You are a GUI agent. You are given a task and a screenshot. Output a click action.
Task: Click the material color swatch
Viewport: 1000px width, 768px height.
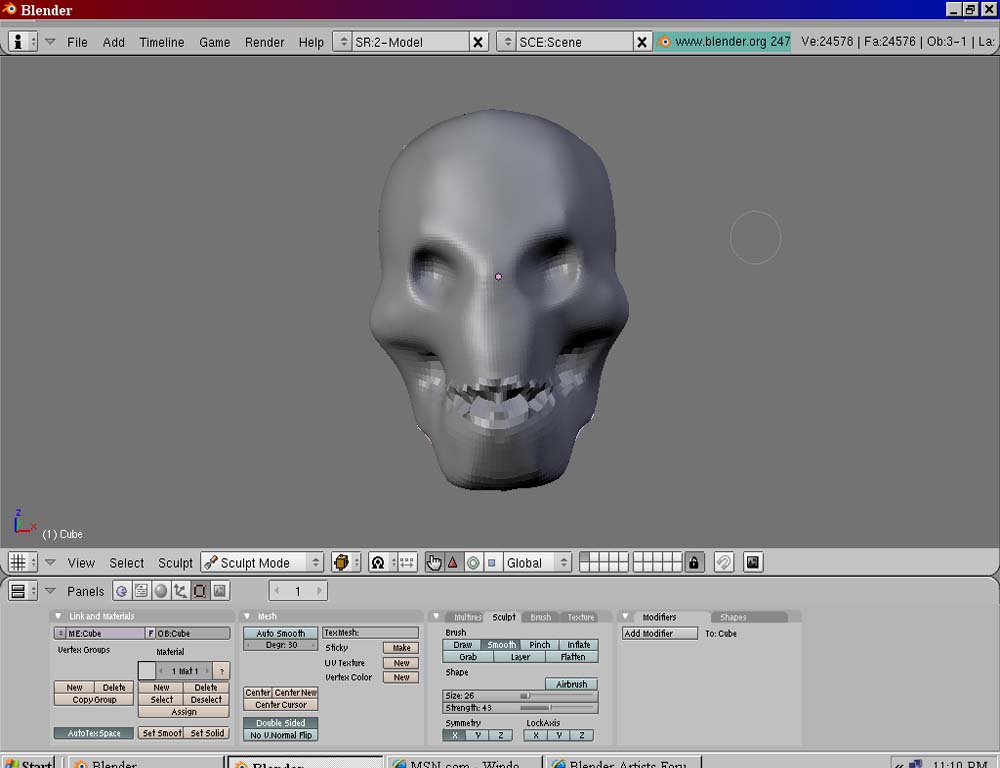point(147,671)
